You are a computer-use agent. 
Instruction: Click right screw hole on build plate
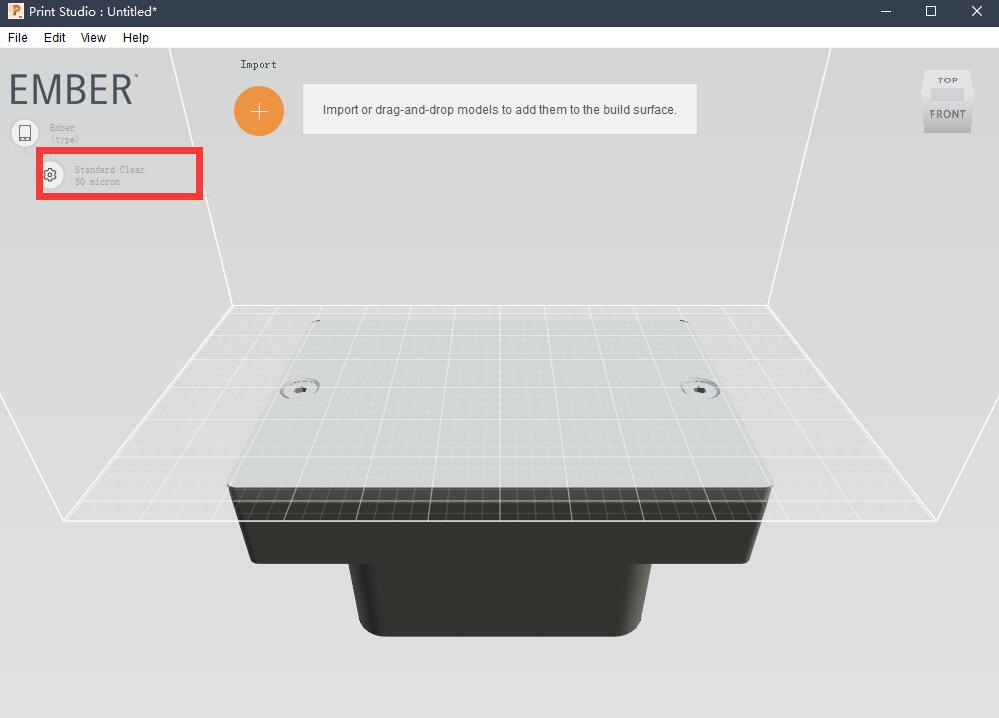click(x=699, y=387)
